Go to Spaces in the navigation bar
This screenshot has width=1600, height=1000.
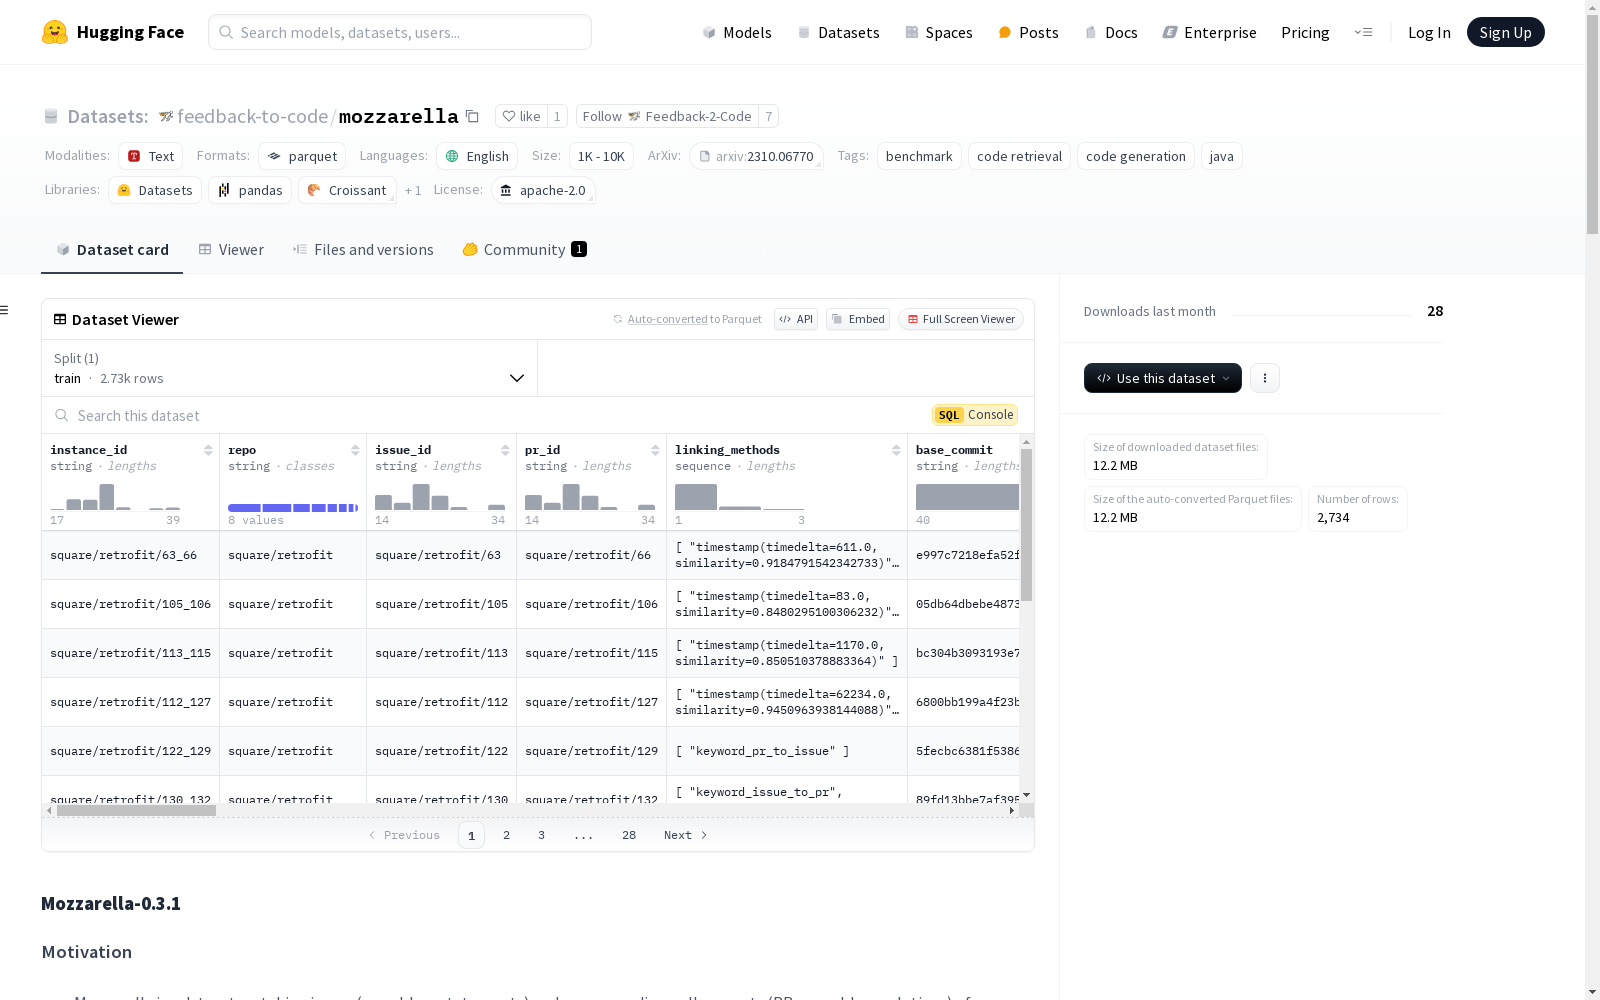click(938, 32)
